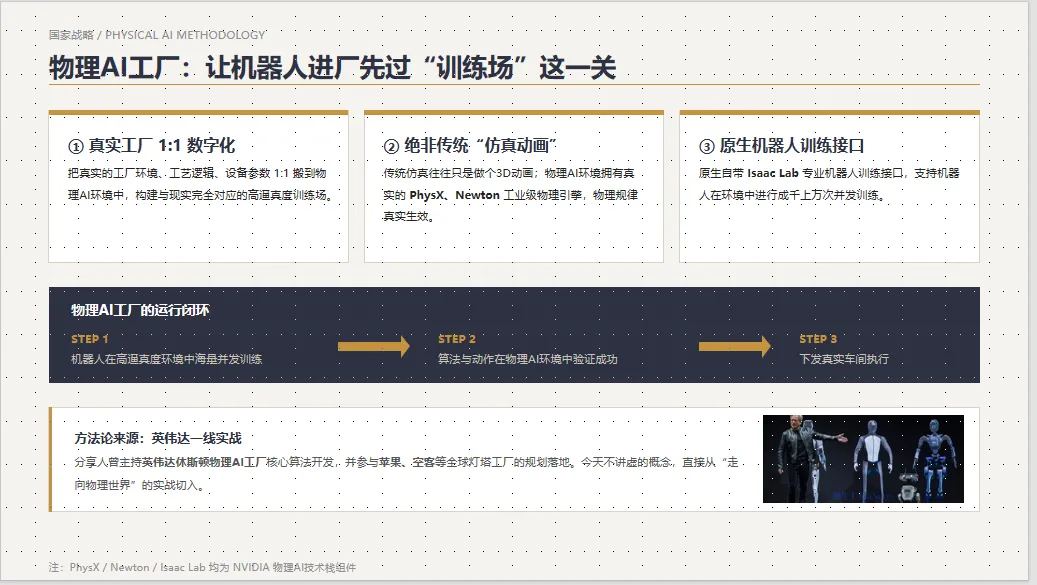
Task: Click the heading '③ 原生机器人训练接口'
Action: [782, 145]
